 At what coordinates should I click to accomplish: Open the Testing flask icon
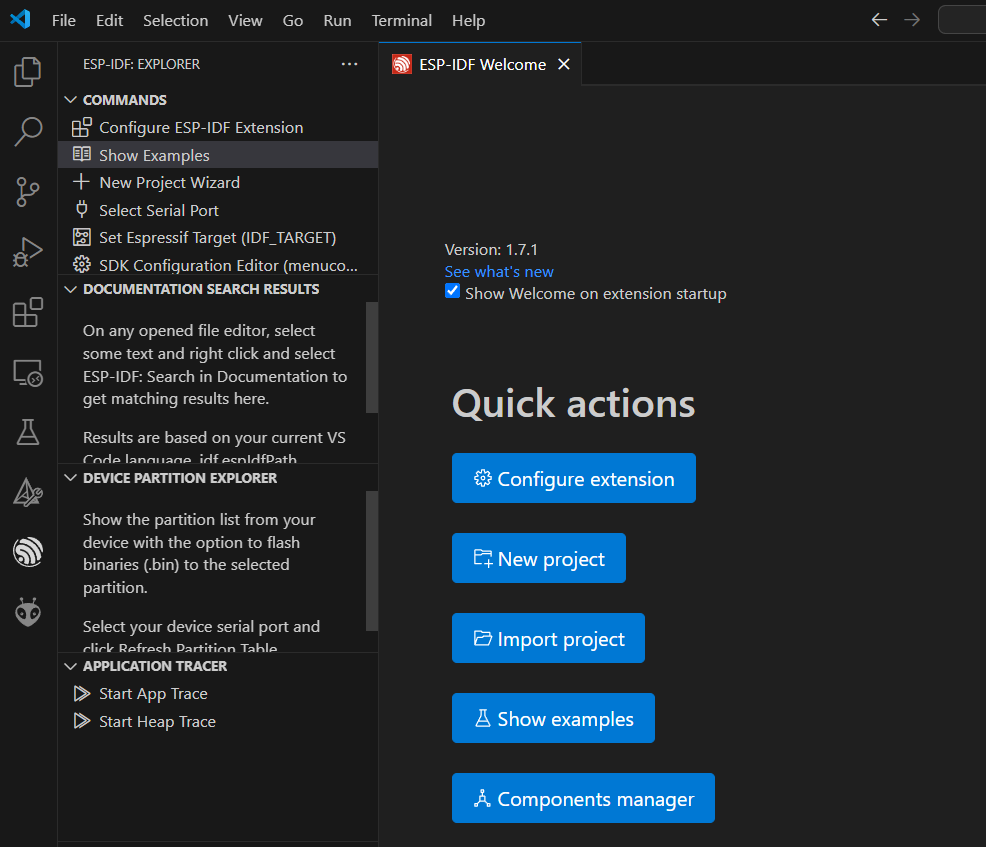pos(28,432)
